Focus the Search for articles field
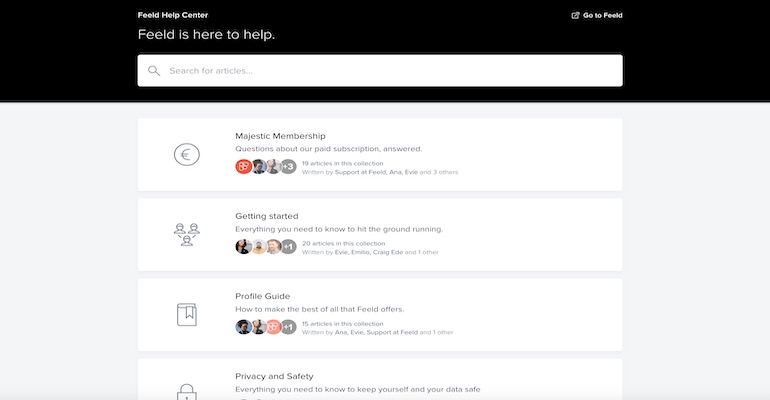 click(x=380, y=71)
